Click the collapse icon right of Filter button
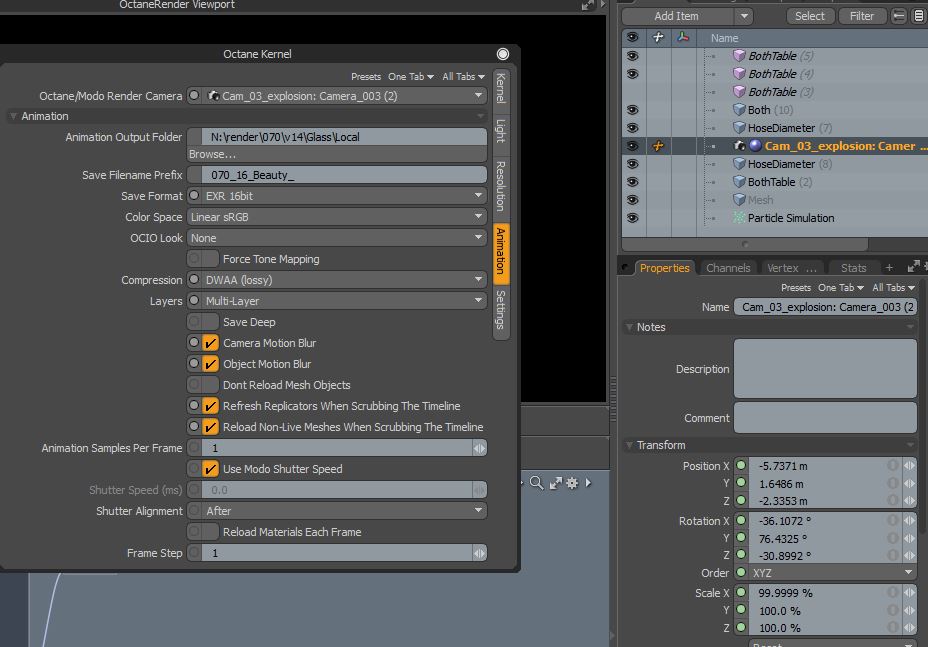928x647 pixels. pos(898,16)
